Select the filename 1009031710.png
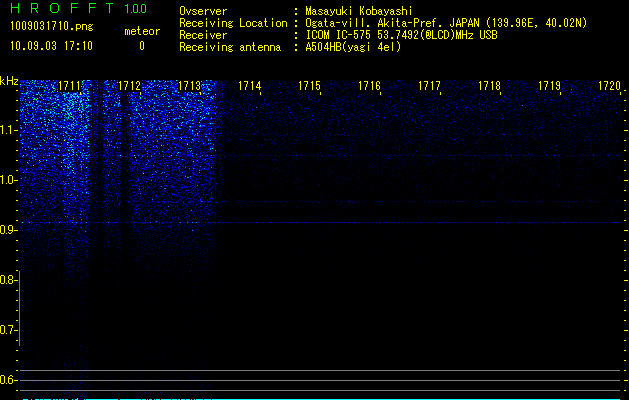This screenshot has height=400, width=629. (x=52, y=26)
